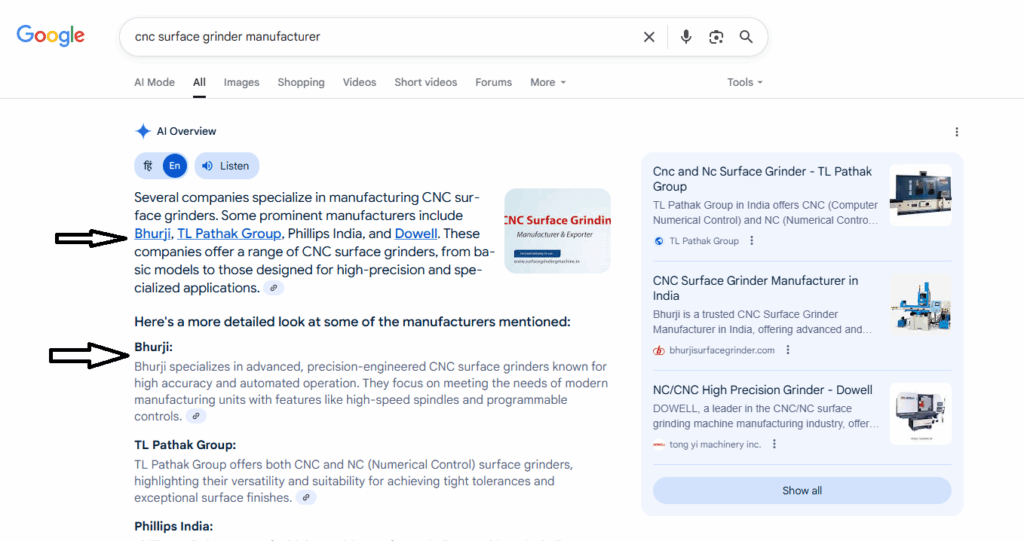Open 'NC/CNC High Precision Grinder - Dowell' result
Viewport: 1024px width, 541px height.
[x=763, y=390]
